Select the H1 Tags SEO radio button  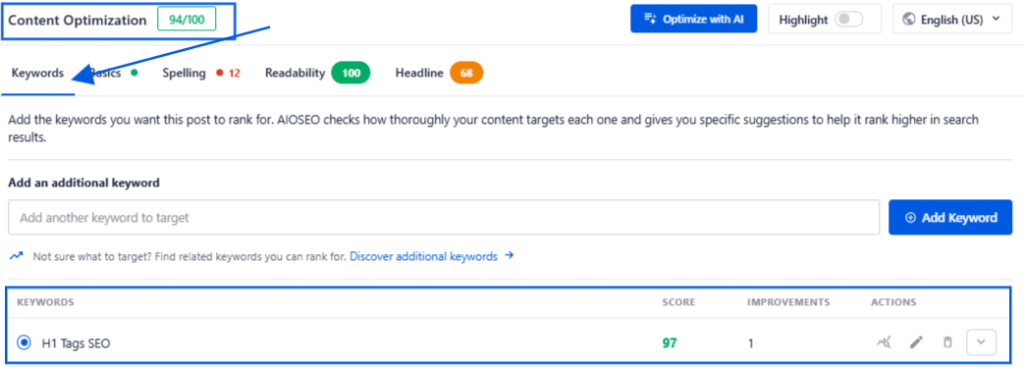(x=24, y=342)
